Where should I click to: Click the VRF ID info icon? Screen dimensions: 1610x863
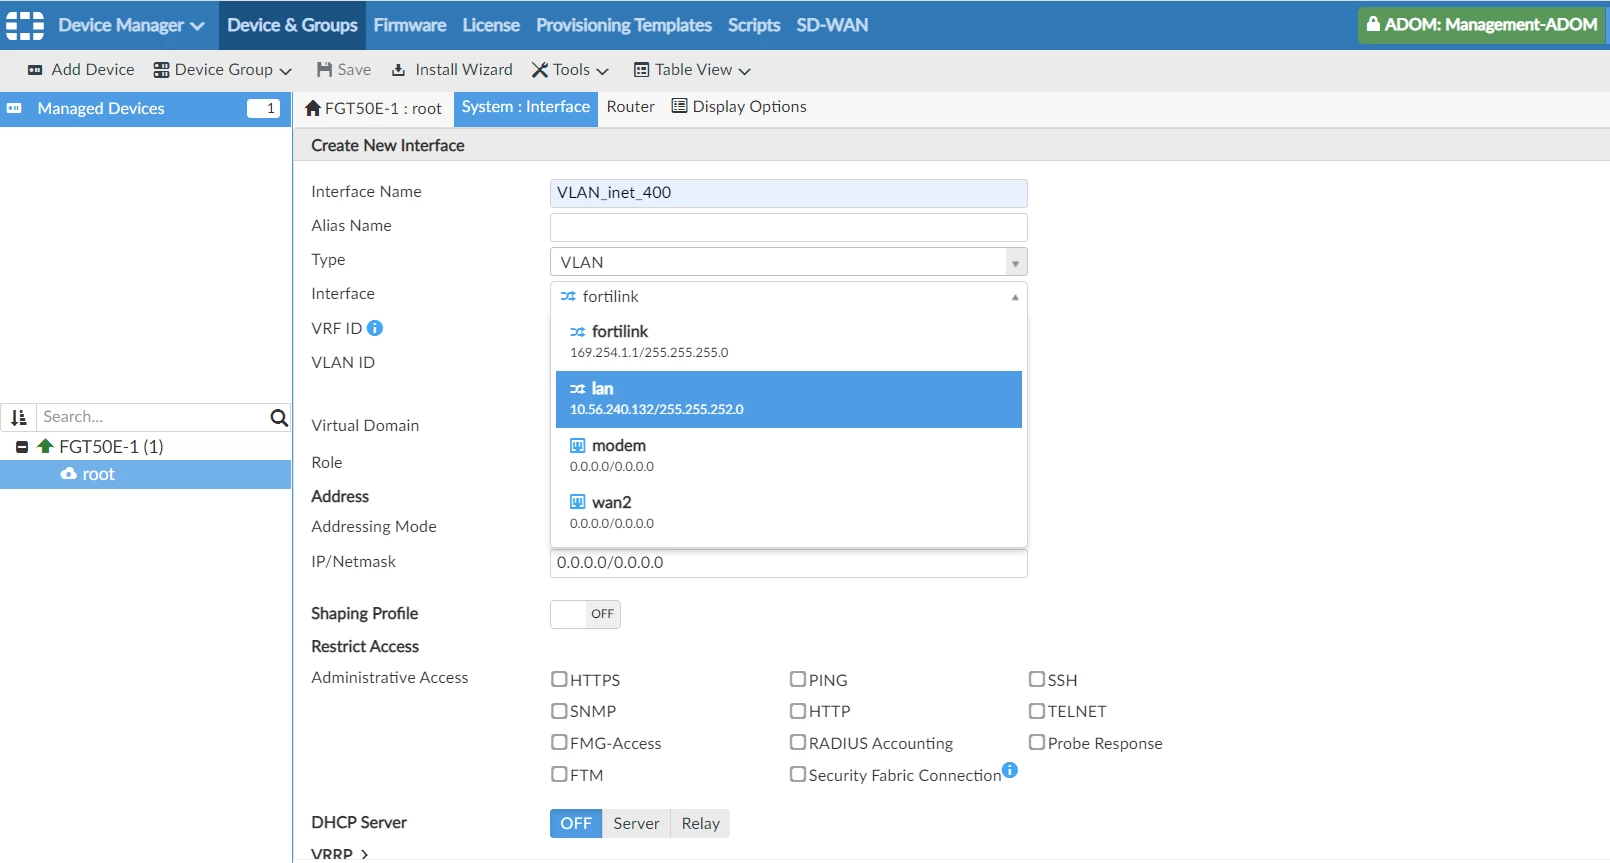(375, 328)
